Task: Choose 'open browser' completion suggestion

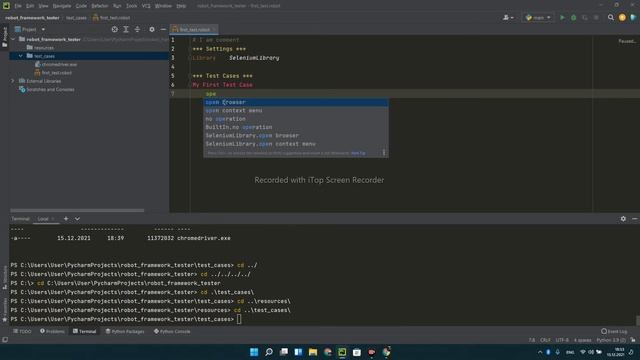Action: coord(296,102)
